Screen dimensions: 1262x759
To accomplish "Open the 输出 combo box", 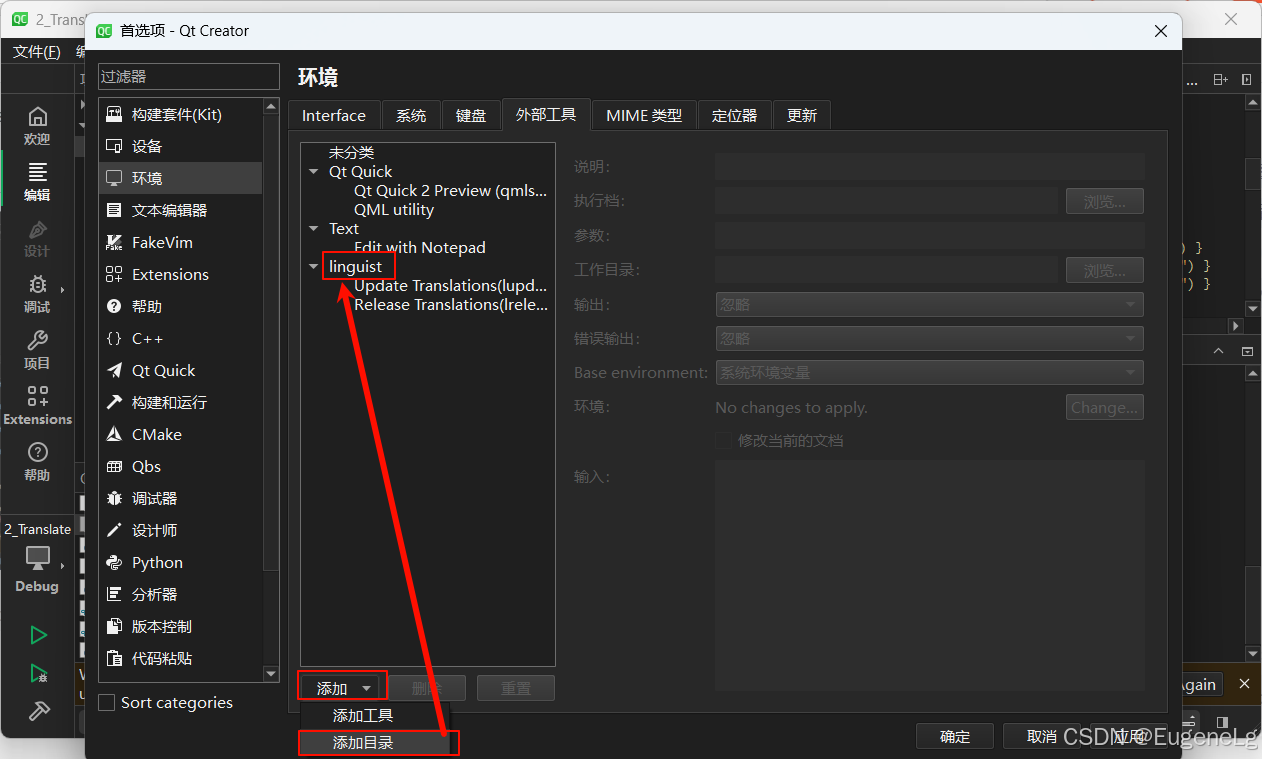I will point(929,305).
